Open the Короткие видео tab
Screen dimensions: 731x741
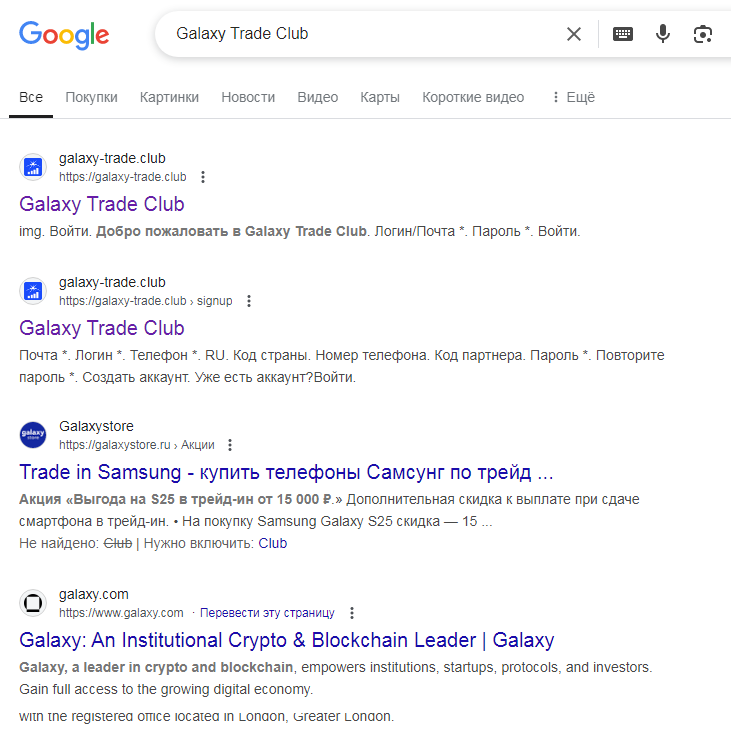pyautogui.click(x=473, y=97)
